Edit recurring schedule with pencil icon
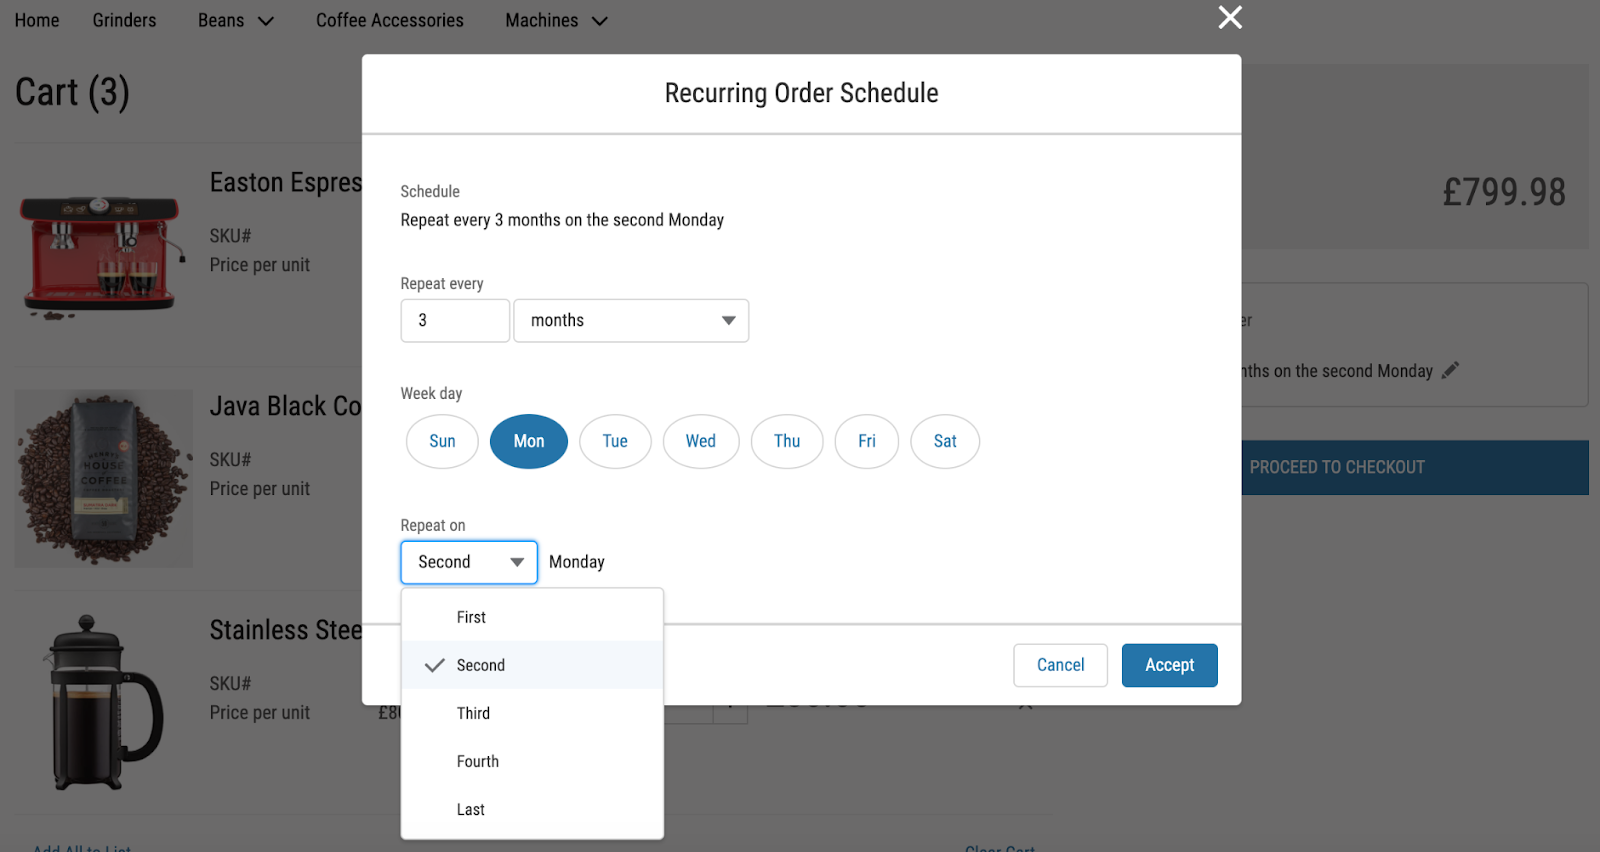 click(x=1450, y=370)
